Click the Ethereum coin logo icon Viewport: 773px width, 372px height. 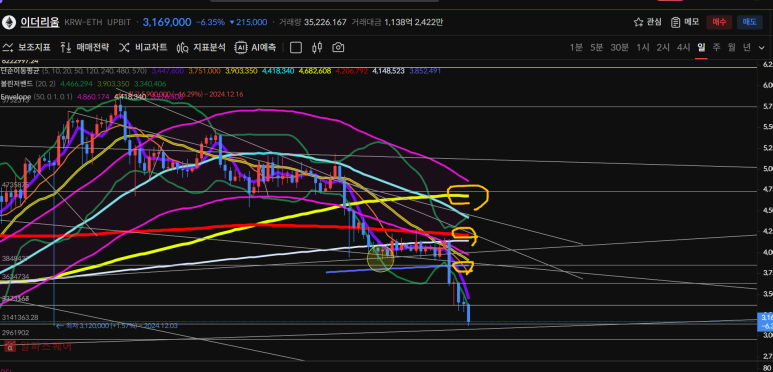[9, 22]
